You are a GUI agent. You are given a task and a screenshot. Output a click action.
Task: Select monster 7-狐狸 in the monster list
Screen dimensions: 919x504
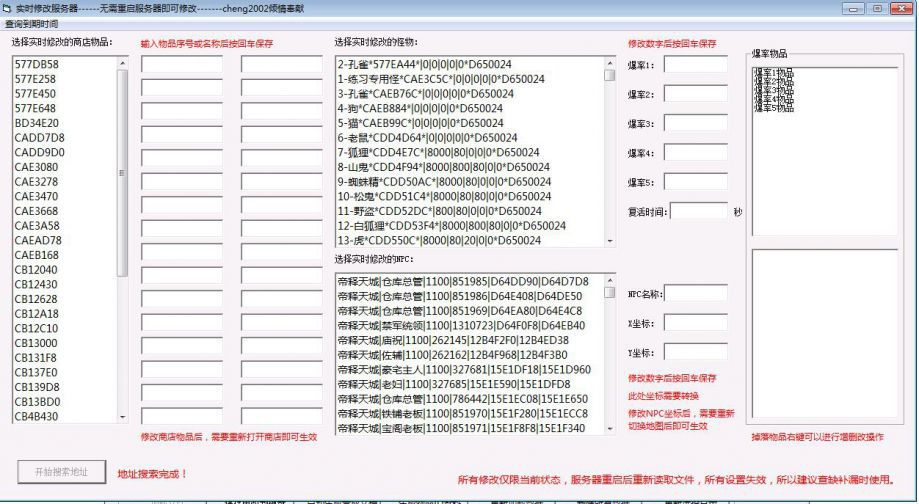coord(440,152)
